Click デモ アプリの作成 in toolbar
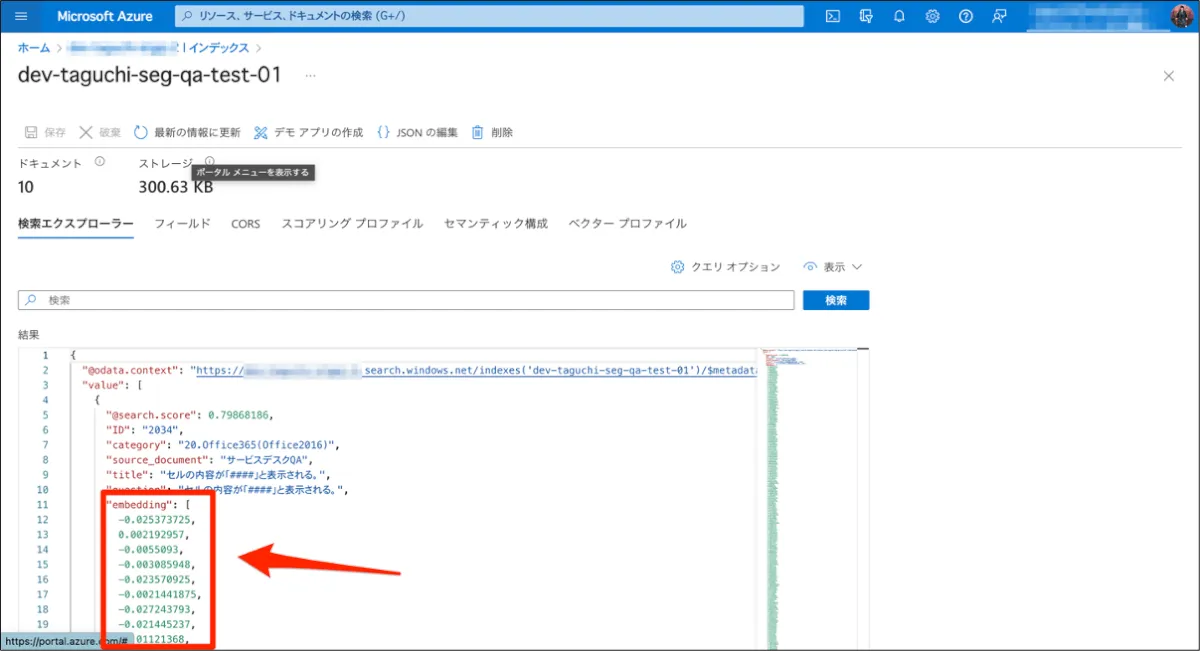 point(308,132)
